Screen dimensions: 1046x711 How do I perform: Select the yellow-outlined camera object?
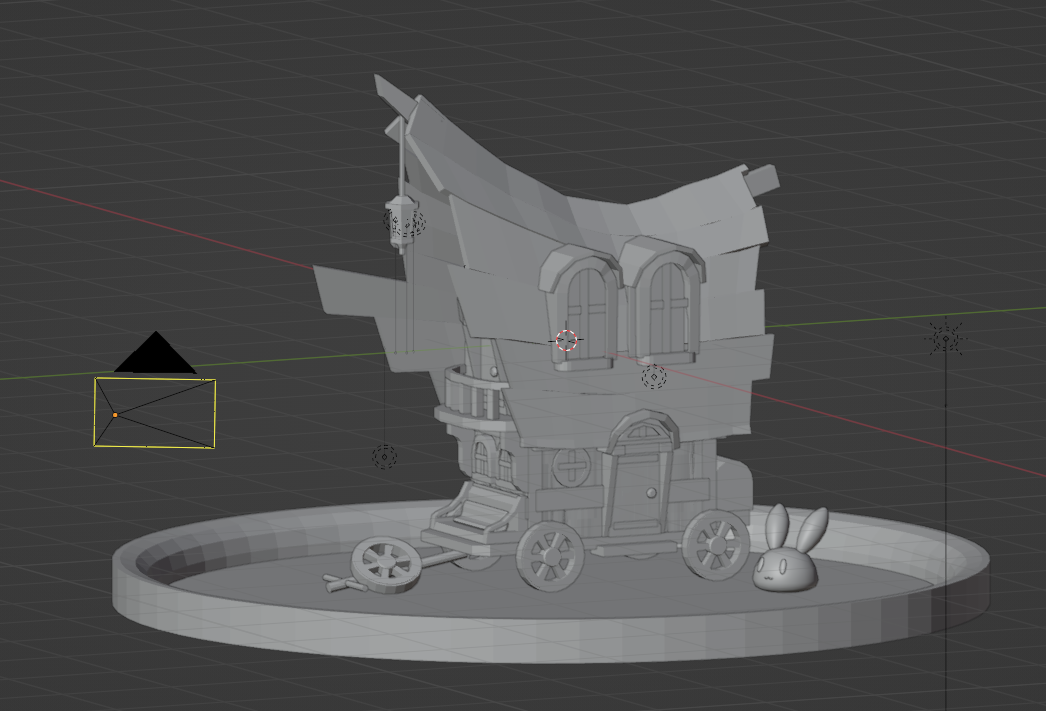154,412
